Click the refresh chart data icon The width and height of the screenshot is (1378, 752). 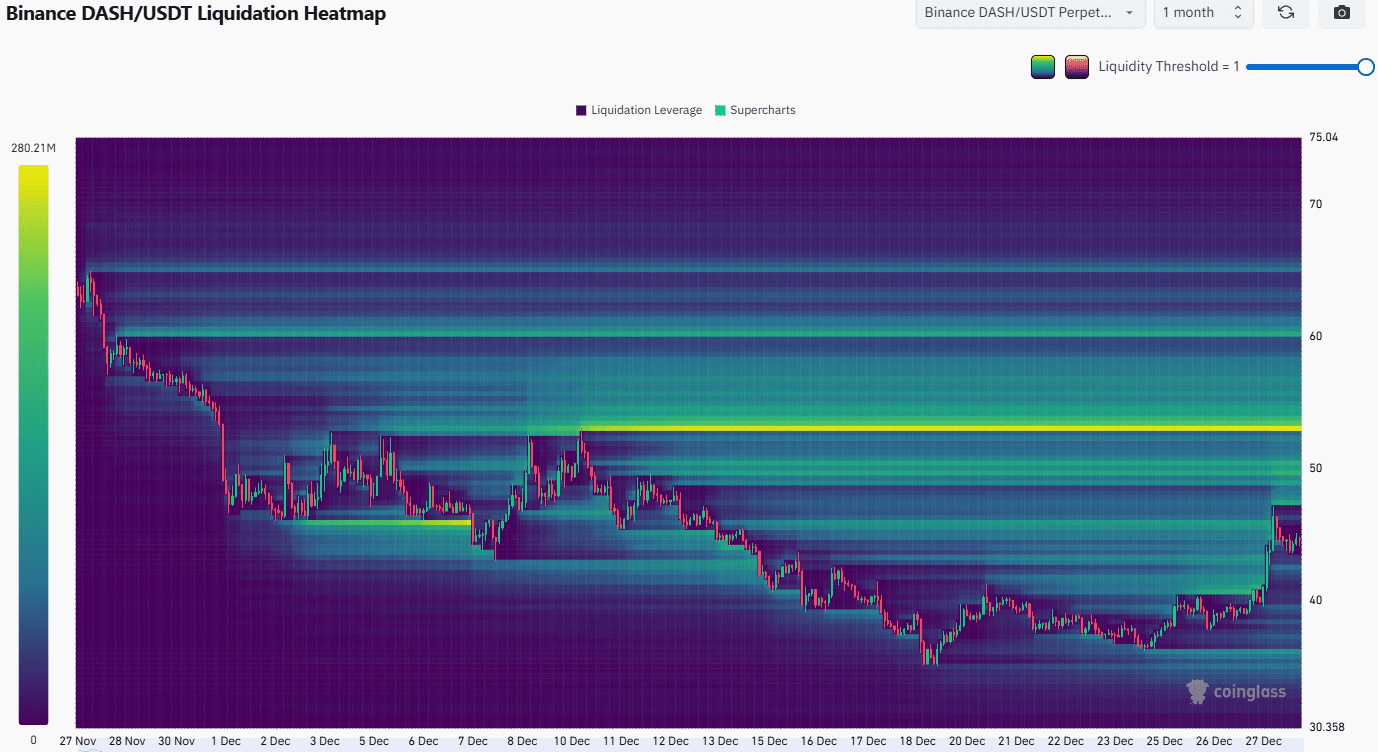1286,13
